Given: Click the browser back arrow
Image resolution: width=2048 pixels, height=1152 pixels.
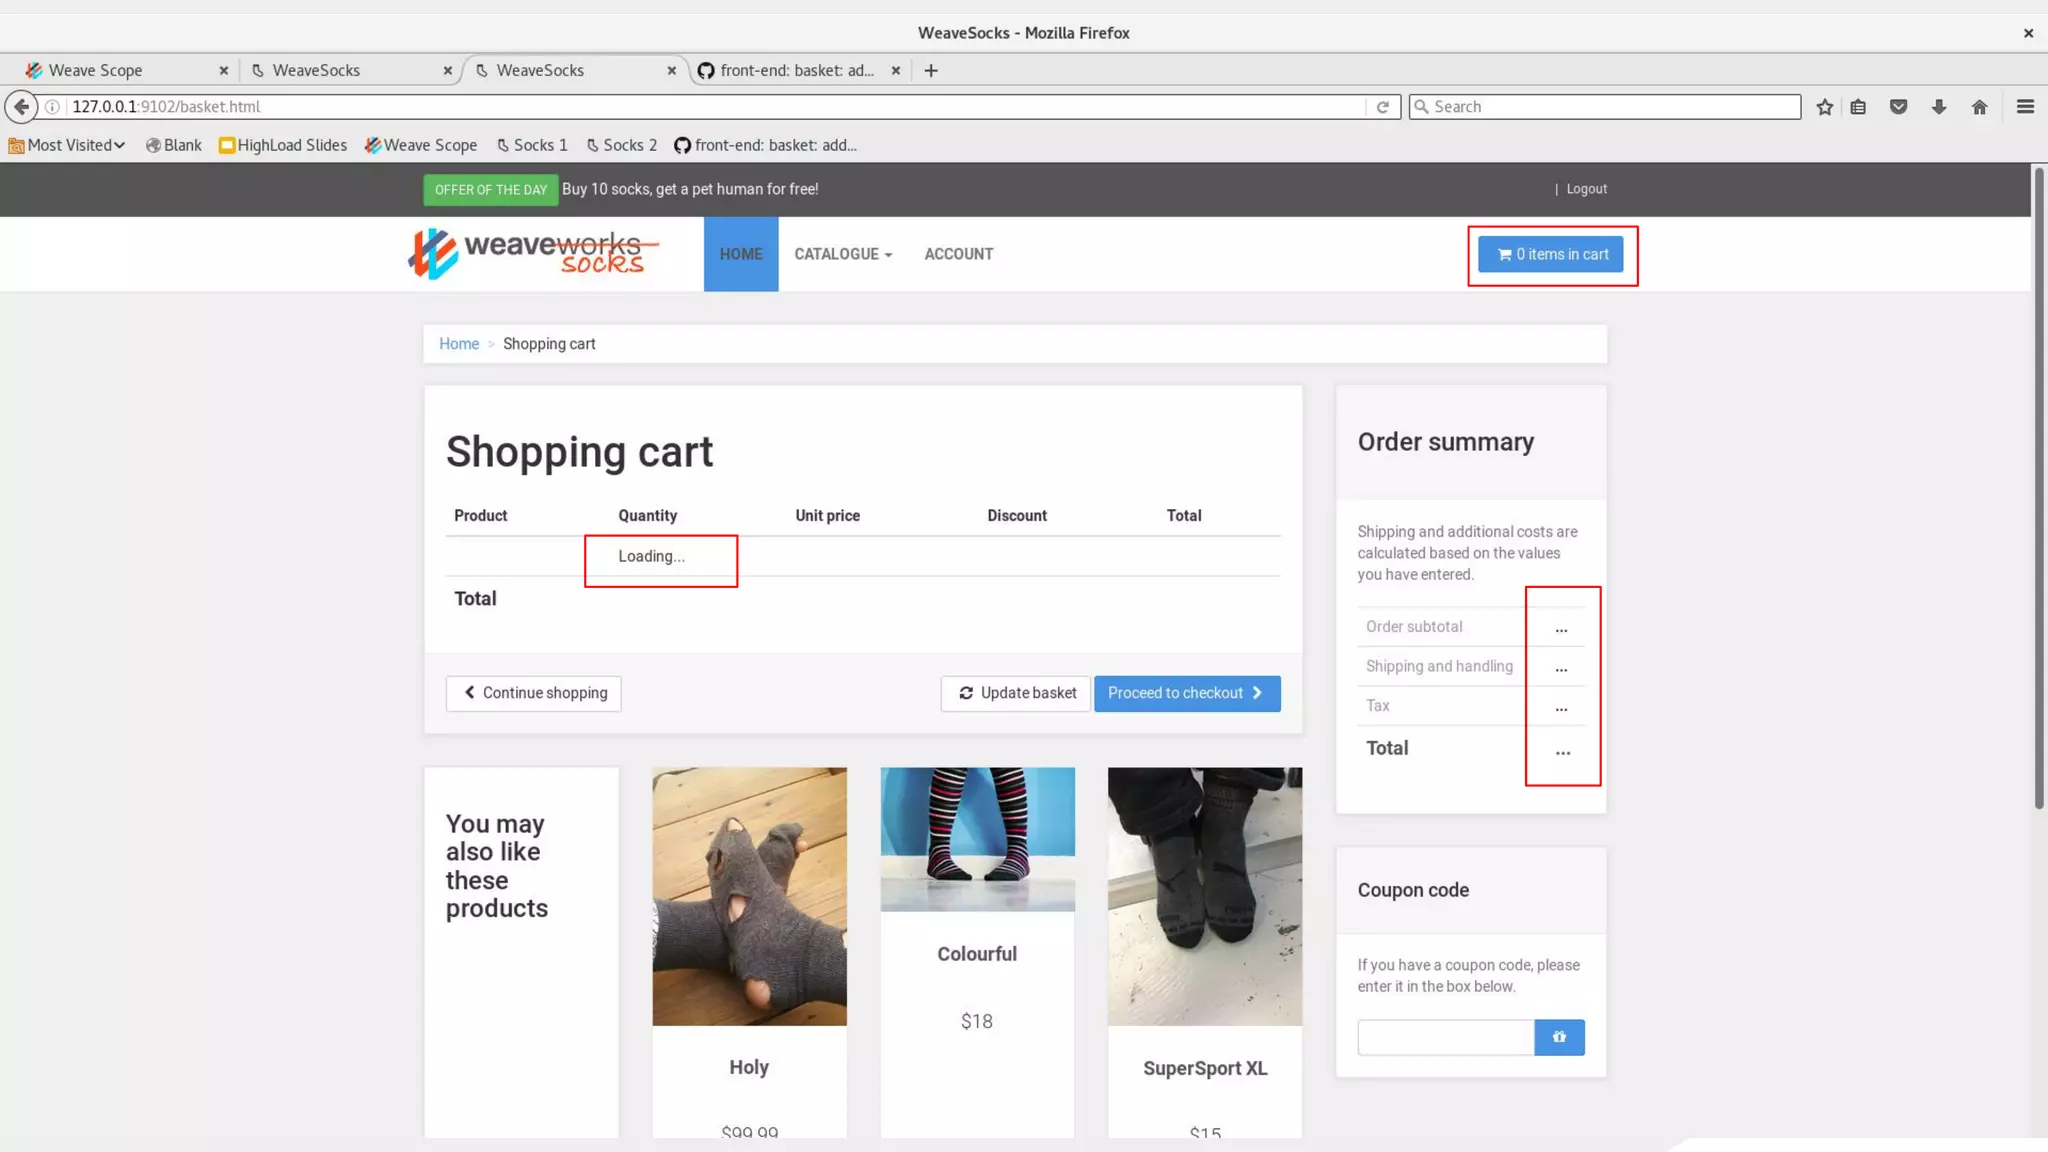Looking at the screenshot, I should pos(21,106).
